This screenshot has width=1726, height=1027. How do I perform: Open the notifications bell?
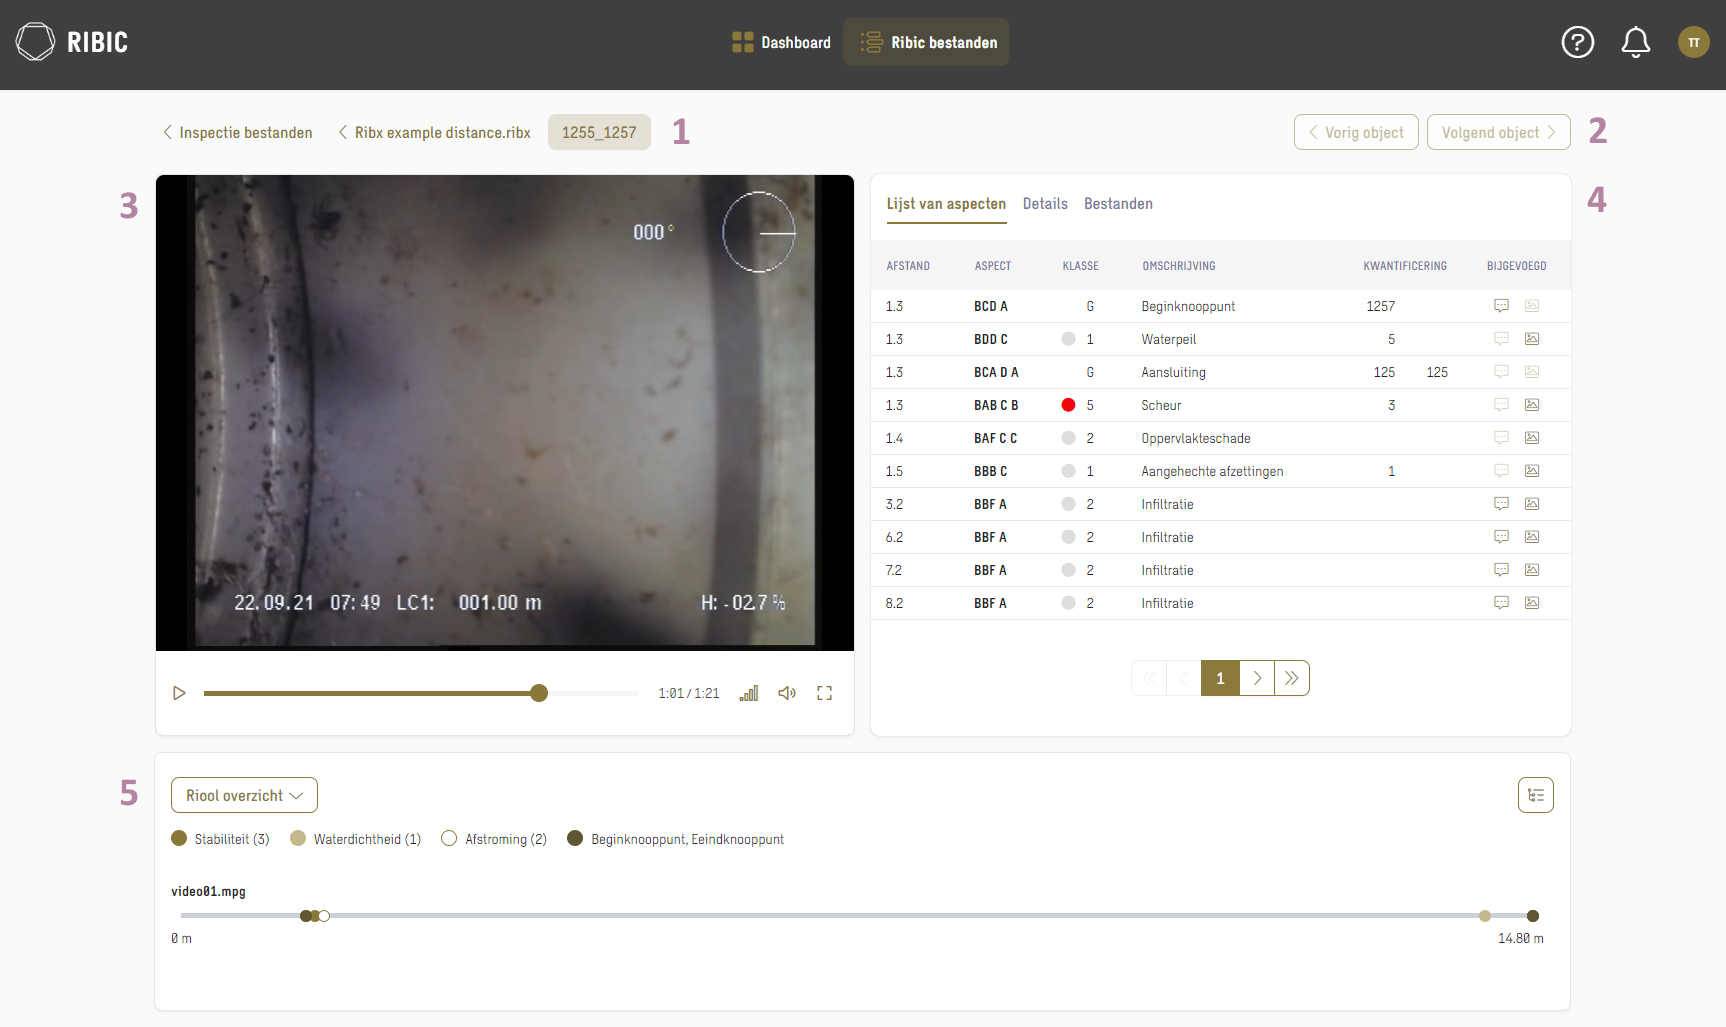point(1635,42)
